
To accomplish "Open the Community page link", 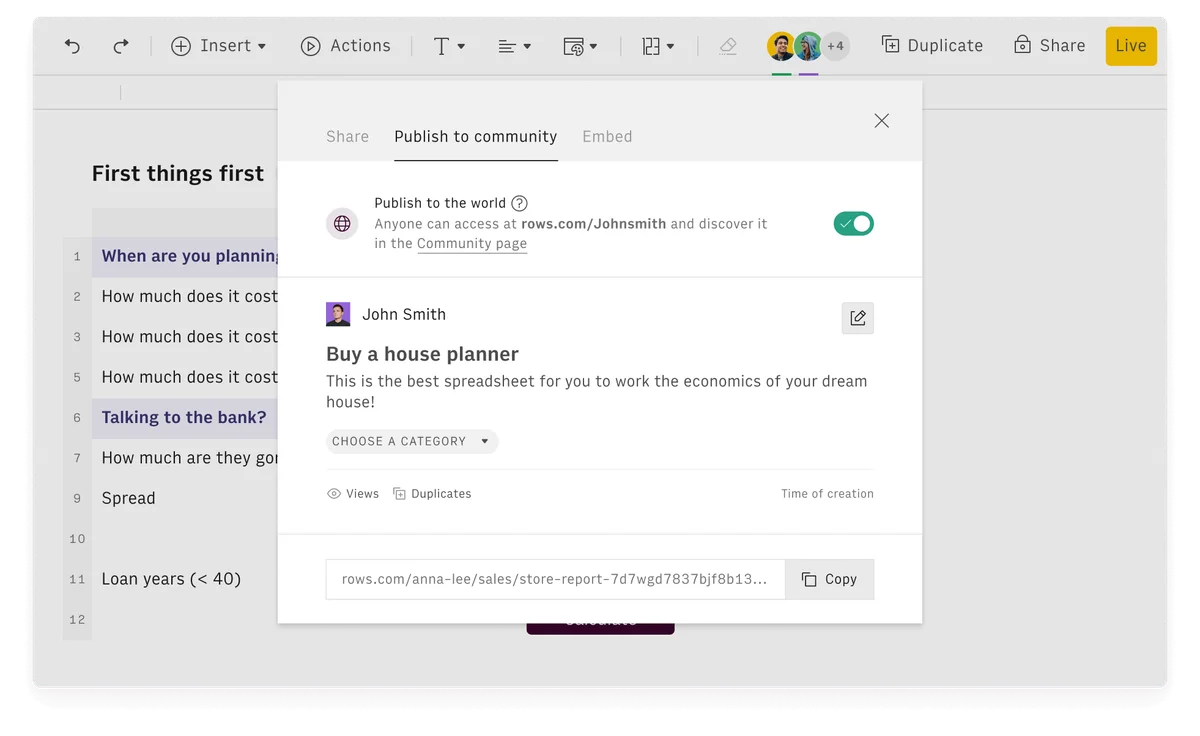I will click(x=472, y=243).
